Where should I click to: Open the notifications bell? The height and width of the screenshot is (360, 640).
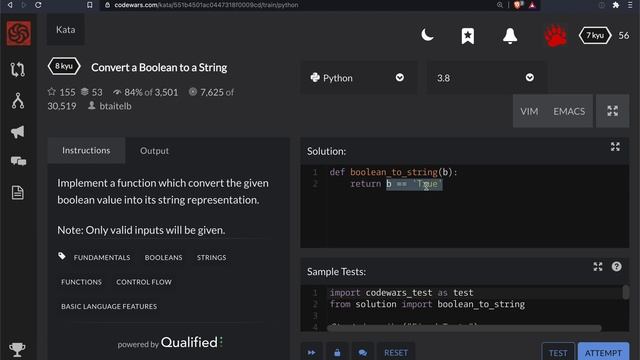click(510, 36)
